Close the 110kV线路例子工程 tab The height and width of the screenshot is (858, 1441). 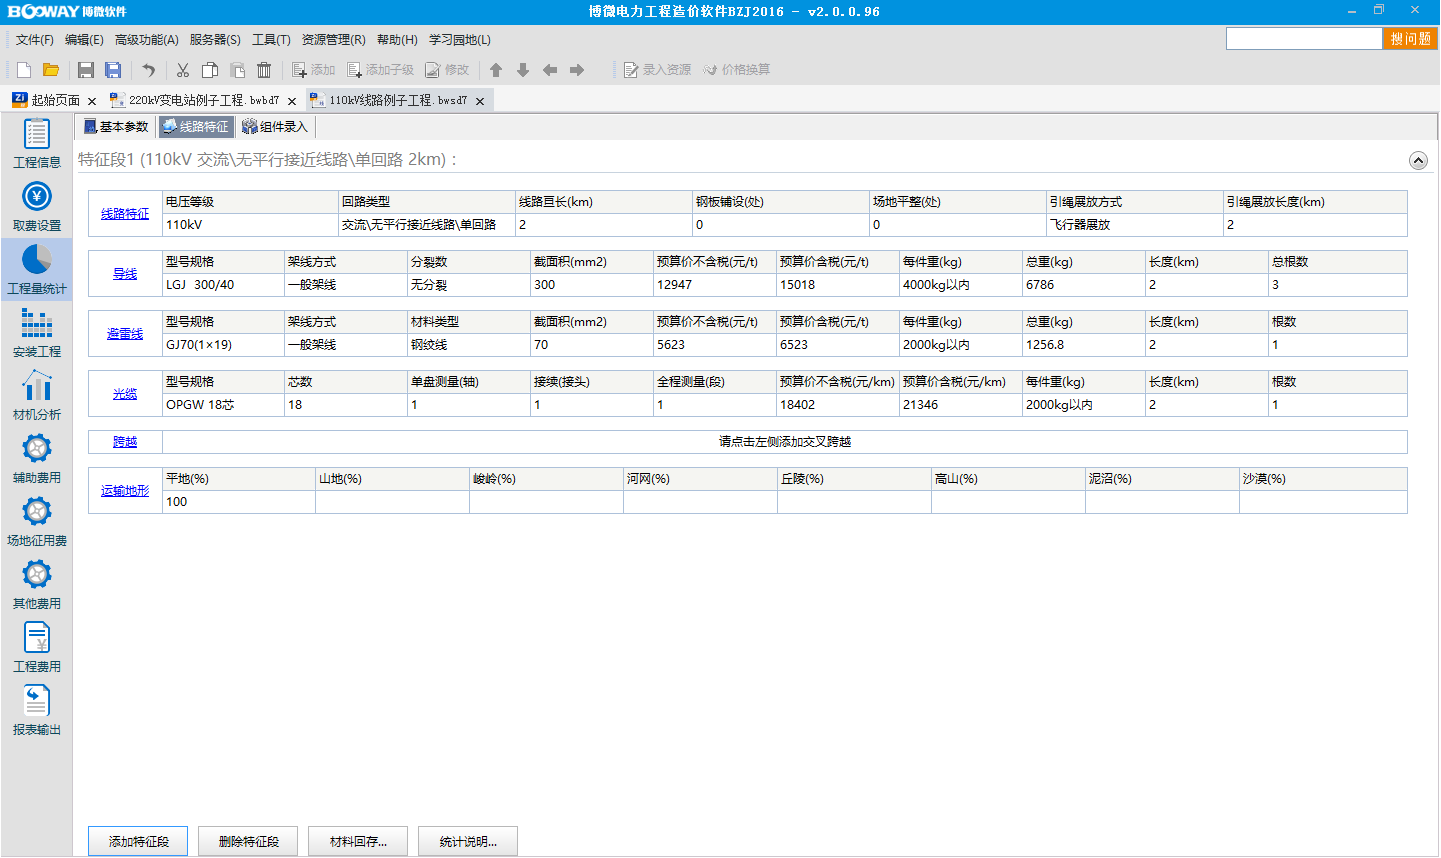coord(480,101)
